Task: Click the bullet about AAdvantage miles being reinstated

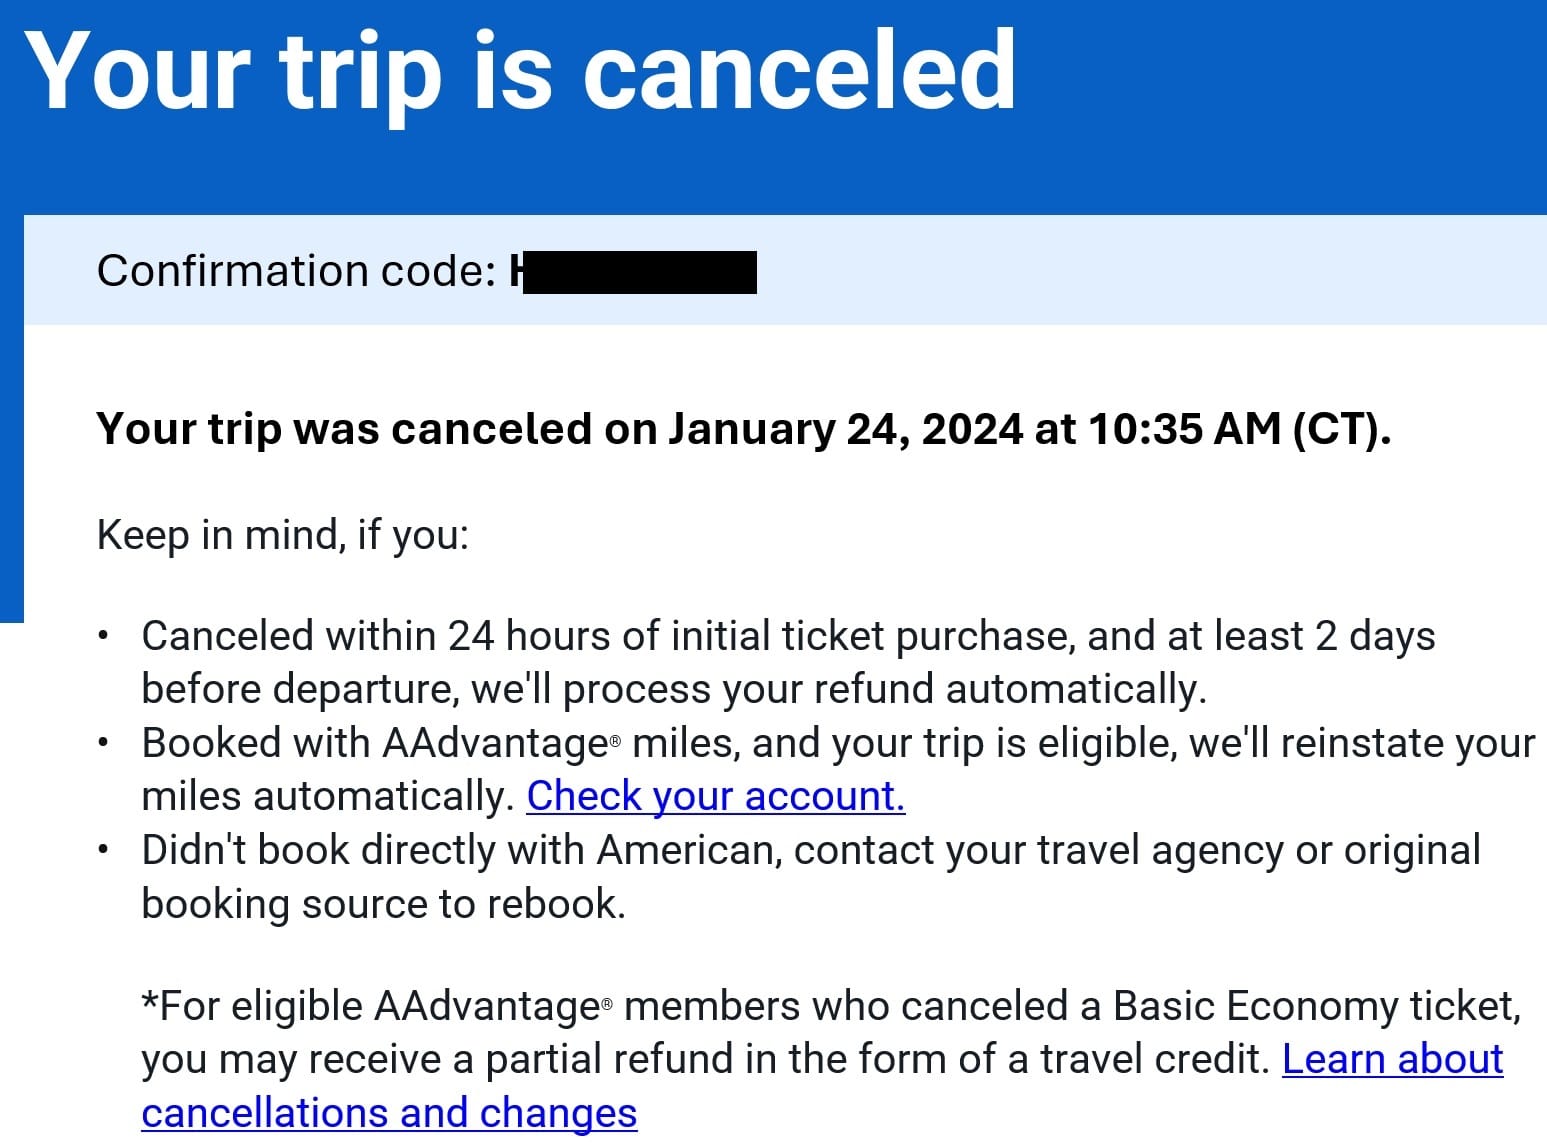Action: point(838,769)
